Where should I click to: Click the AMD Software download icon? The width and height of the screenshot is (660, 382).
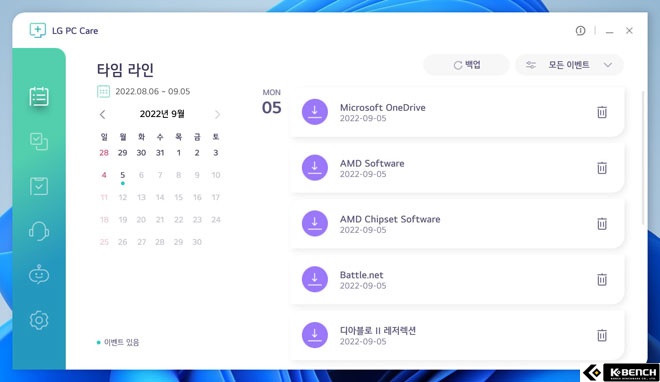click(x=315, y=167)
